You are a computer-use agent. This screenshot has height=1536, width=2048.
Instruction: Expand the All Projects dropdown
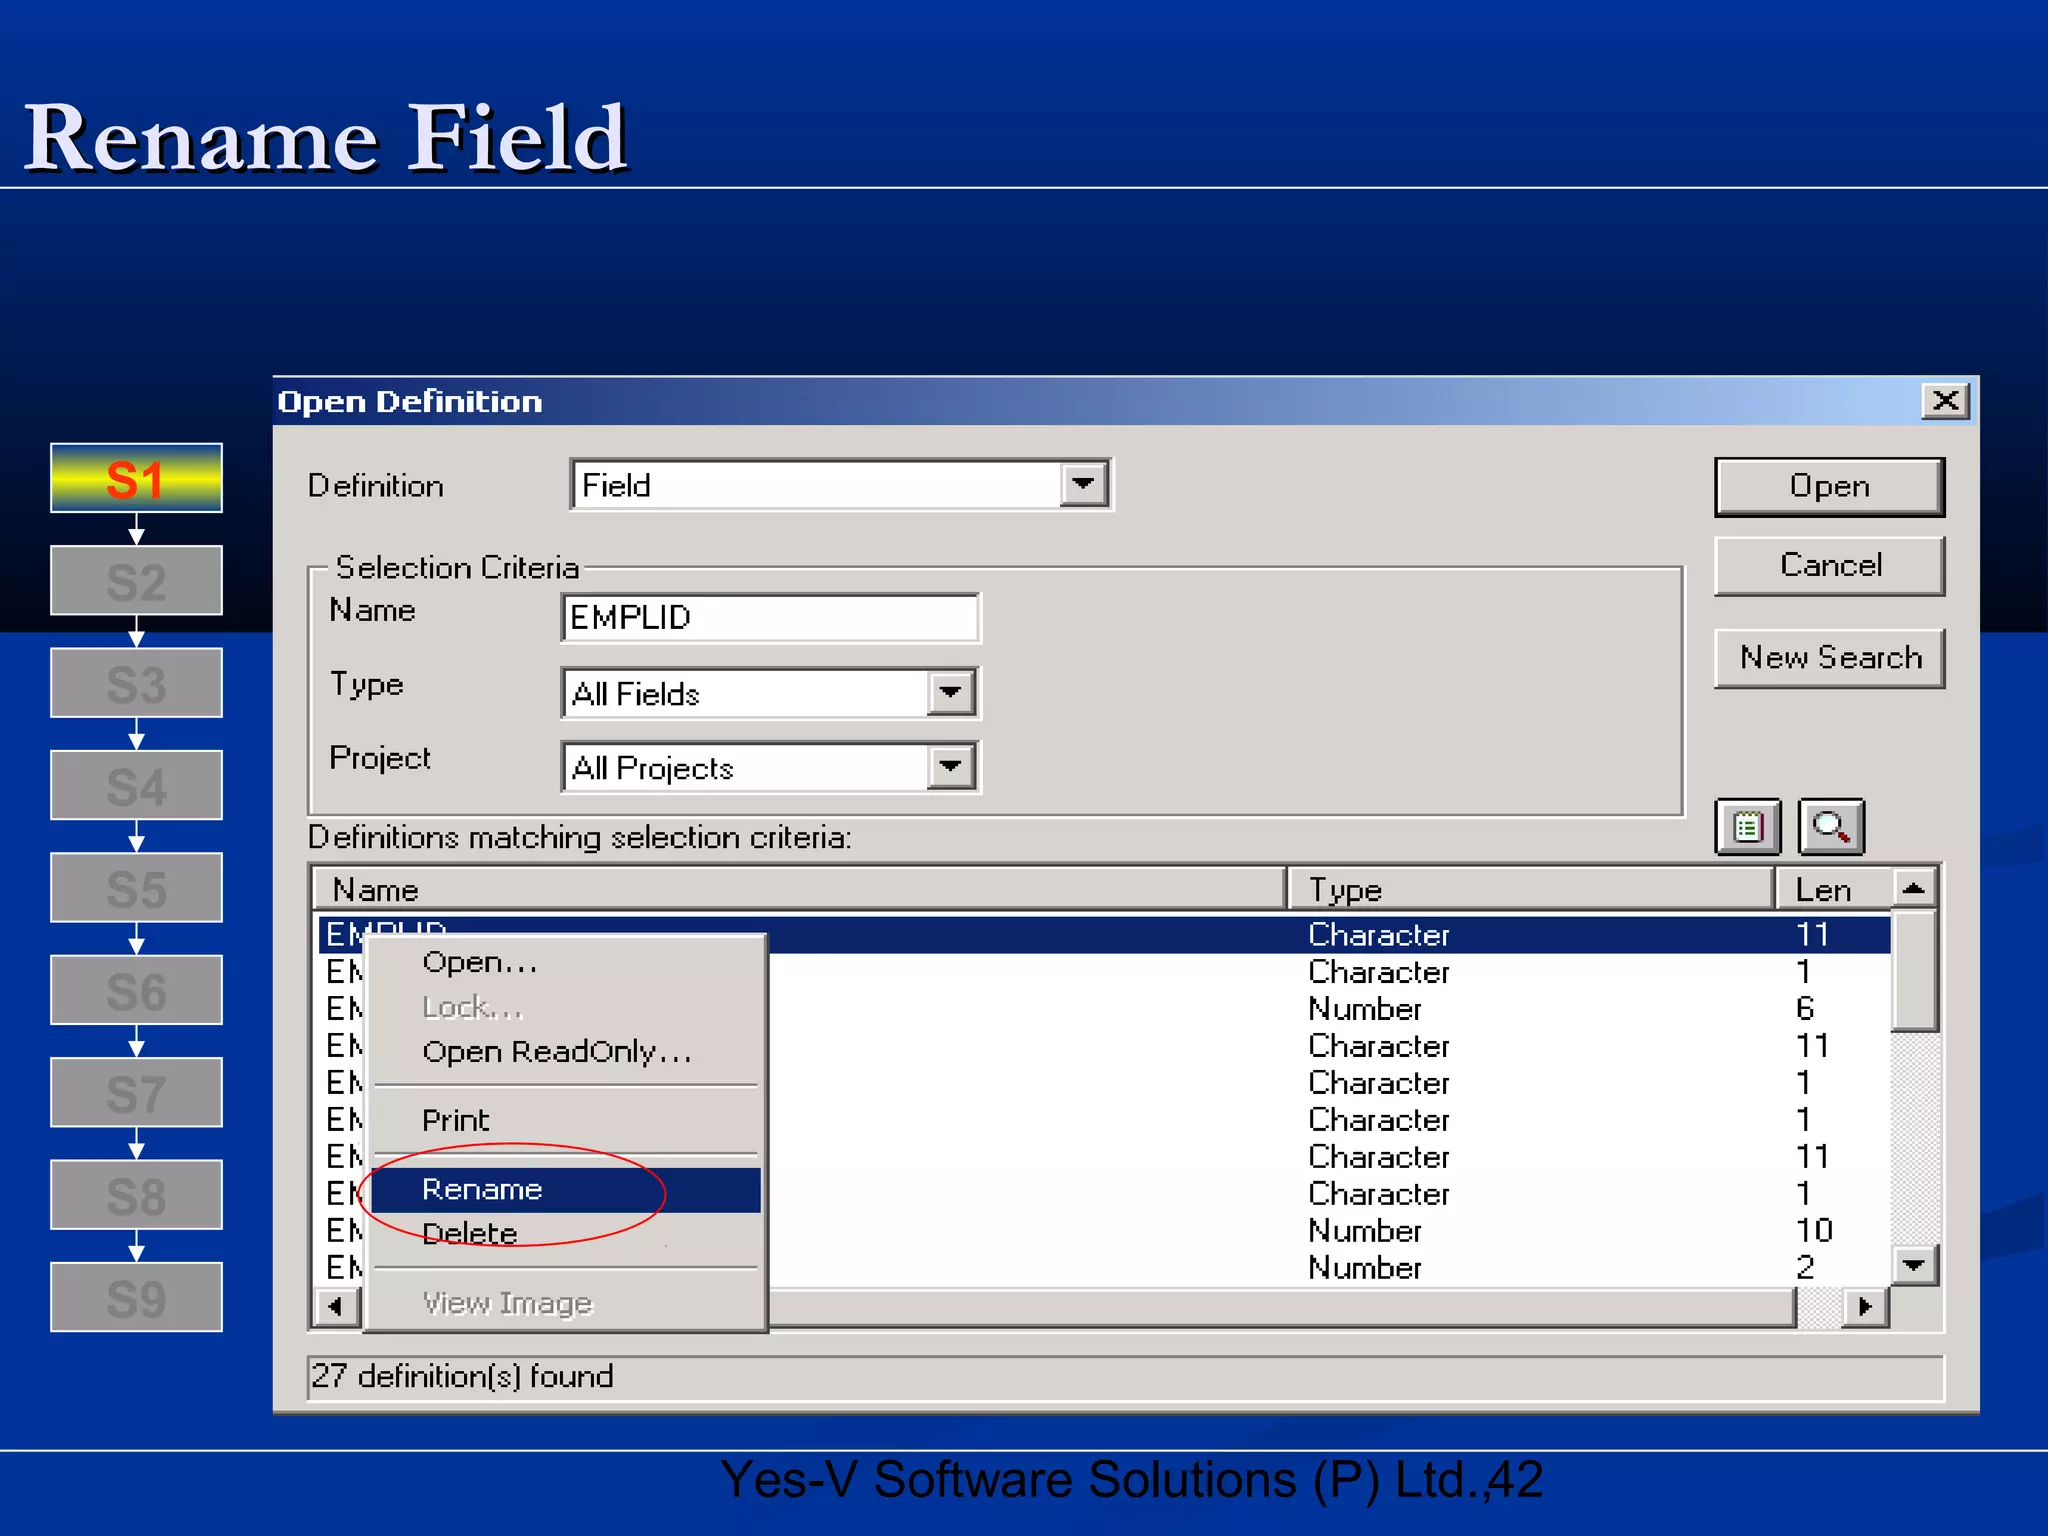coord(950,767)
